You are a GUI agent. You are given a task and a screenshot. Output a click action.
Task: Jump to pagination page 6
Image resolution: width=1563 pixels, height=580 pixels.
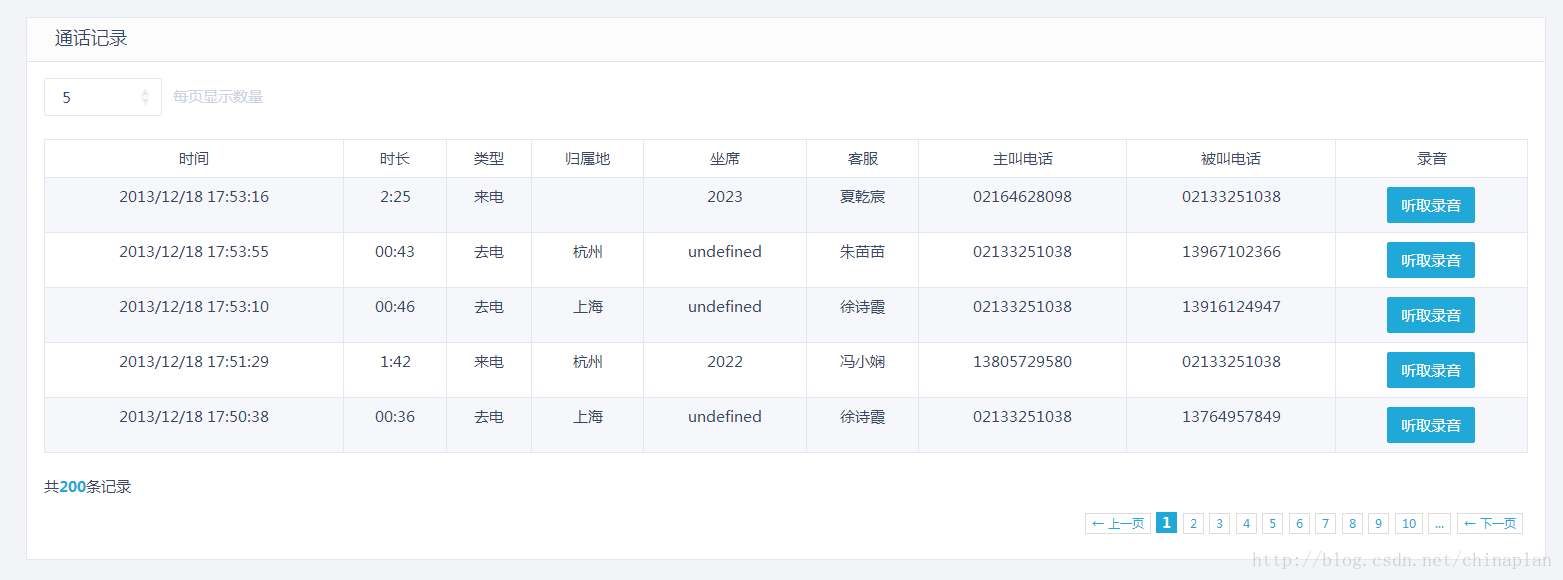(x=1299, y=523)
